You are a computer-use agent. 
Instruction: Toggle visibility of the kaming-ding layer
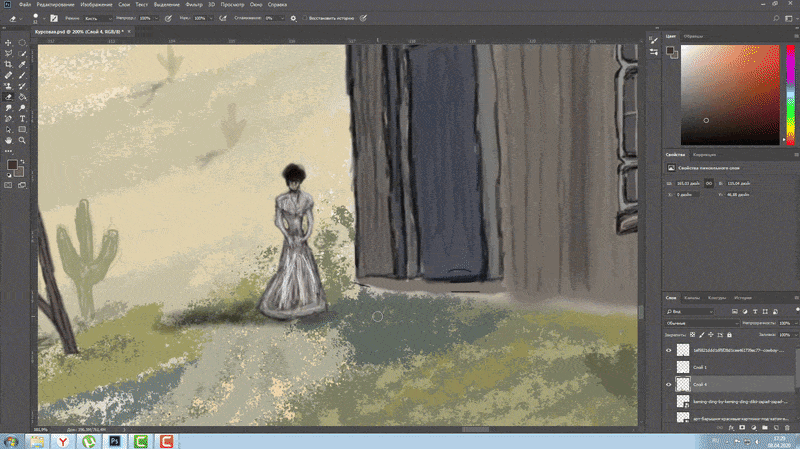(668, 402)
